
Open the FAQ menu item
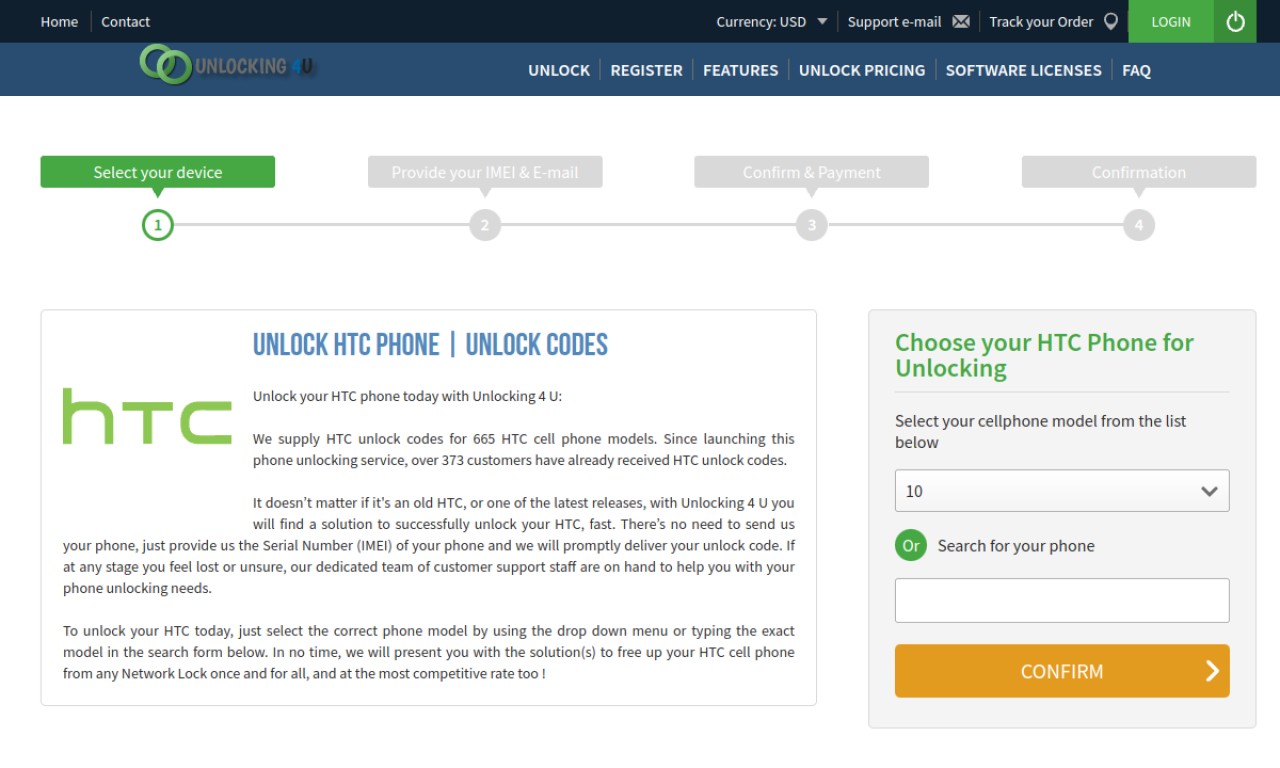pyautogui.click(x=1136, y=70)
